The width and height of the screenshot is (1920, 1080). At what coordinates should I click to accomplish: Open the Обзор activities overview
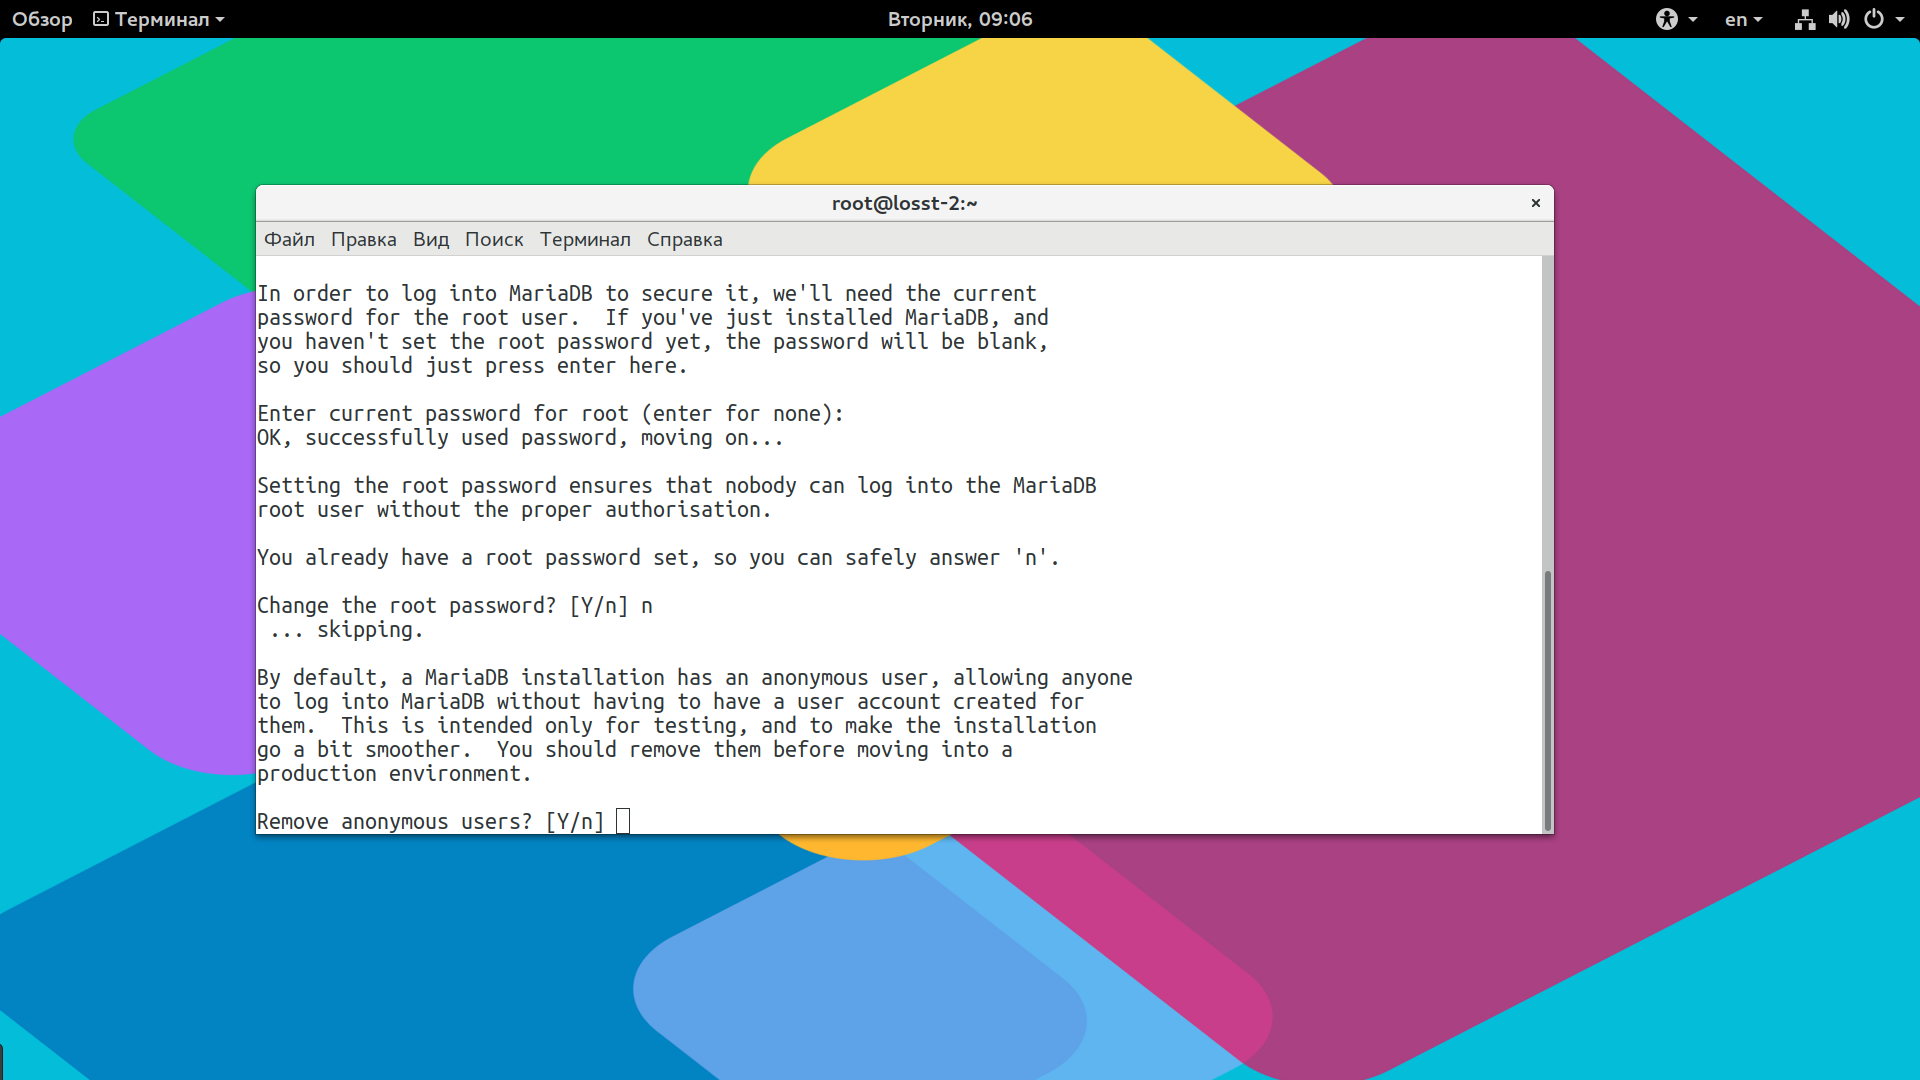[x=42, y=19]
